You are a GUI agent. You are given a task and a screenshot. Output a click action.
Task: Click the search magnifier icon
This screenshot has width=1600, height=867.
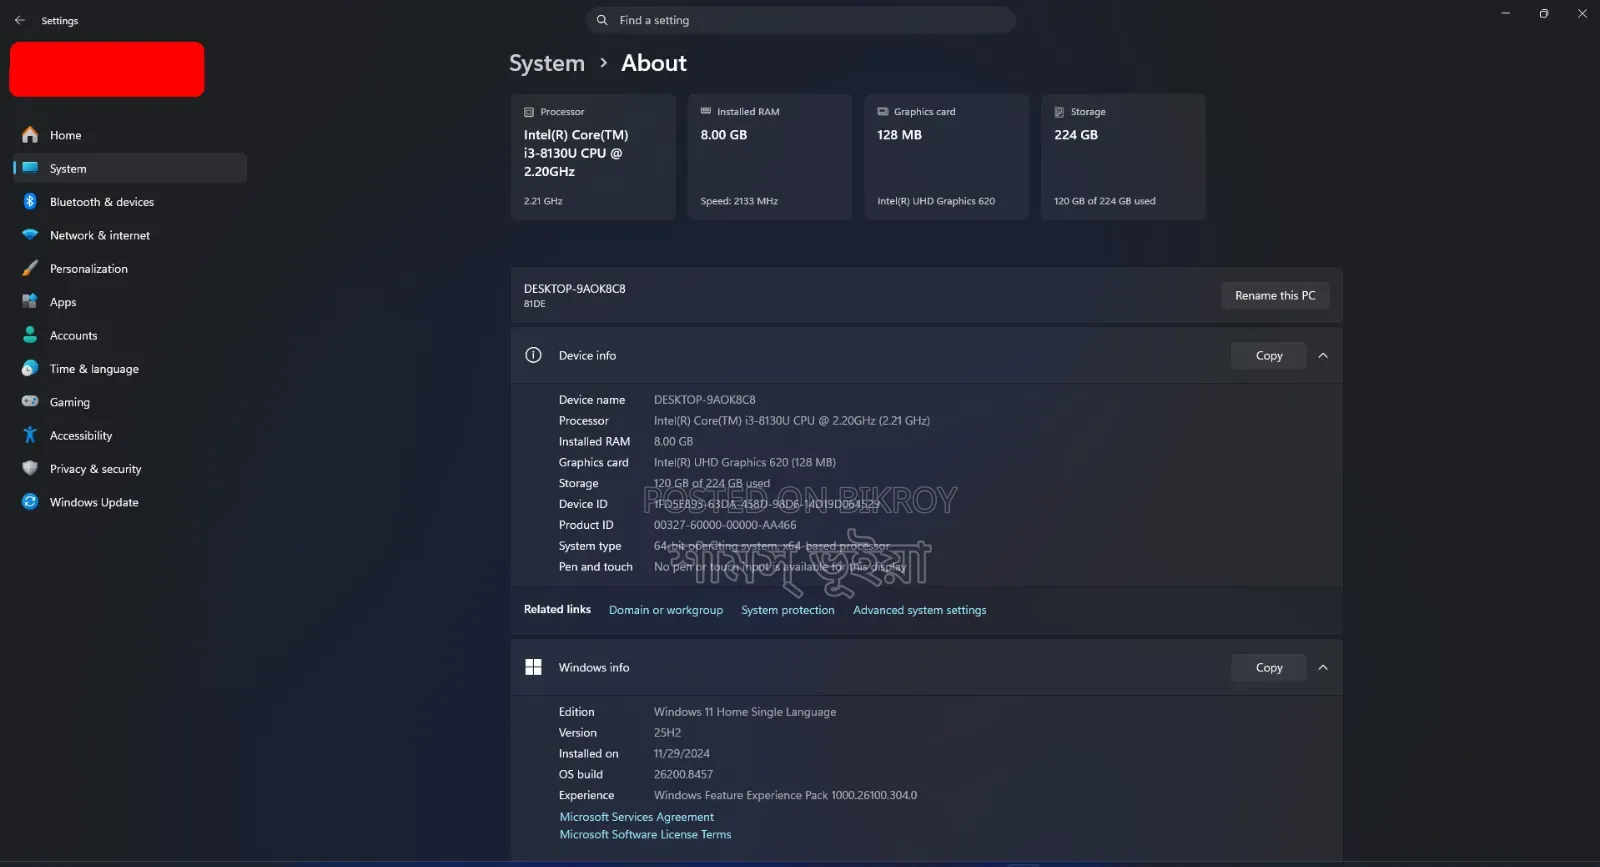[602, 20]
